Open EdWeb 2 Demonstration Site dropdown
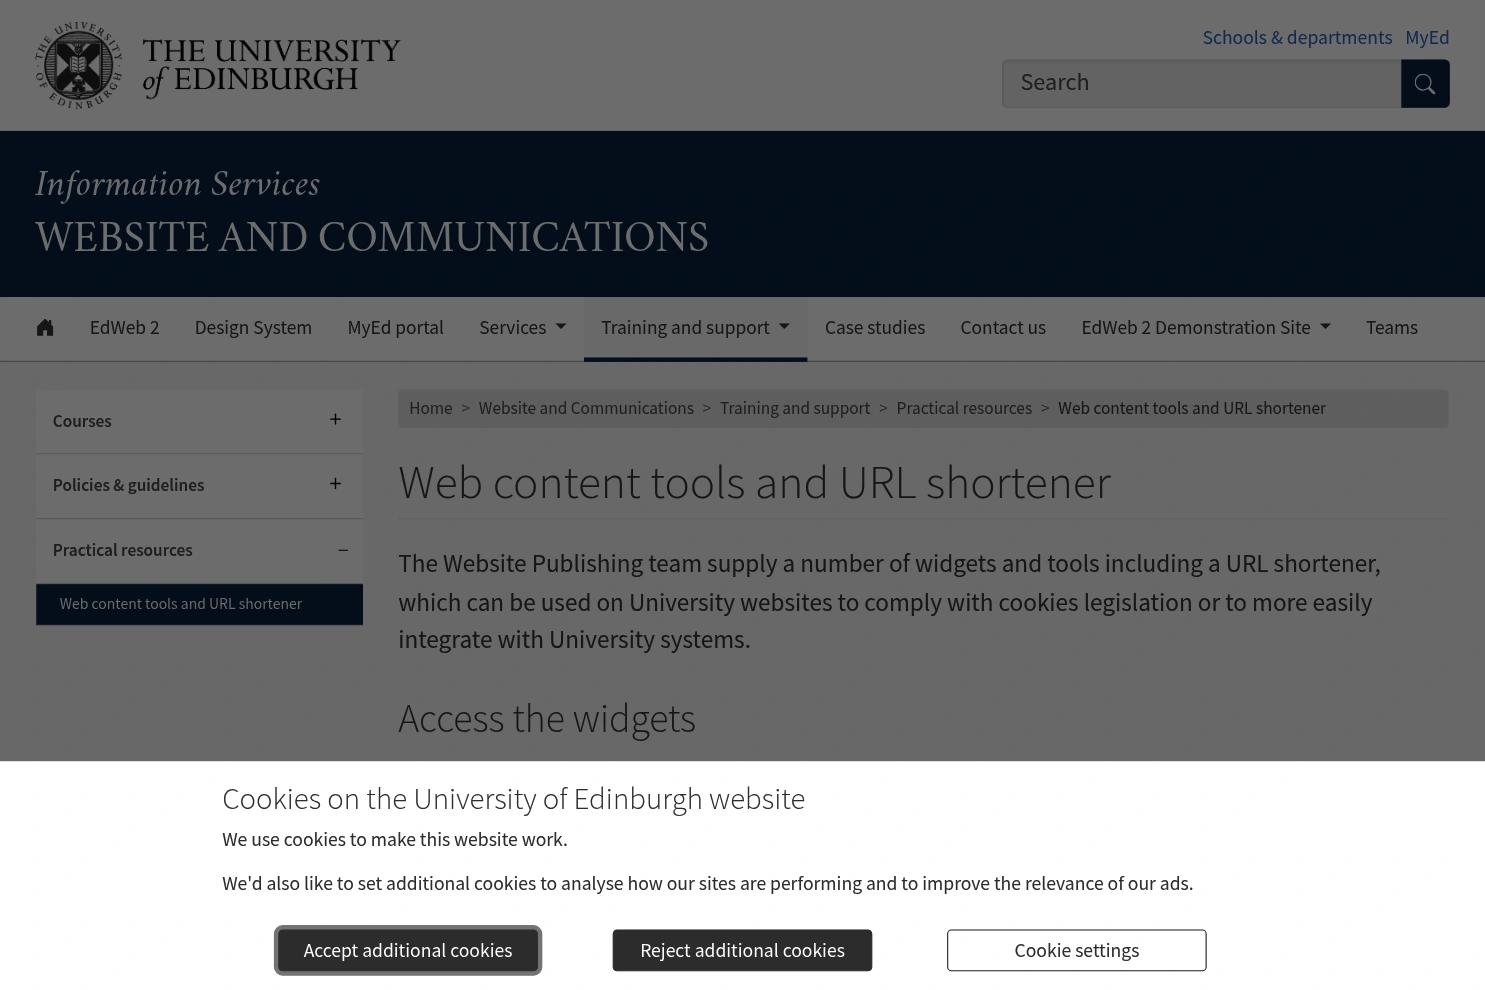This screenshot has height=990, width=1485. pyautogui.click(x=1206, y=328)
